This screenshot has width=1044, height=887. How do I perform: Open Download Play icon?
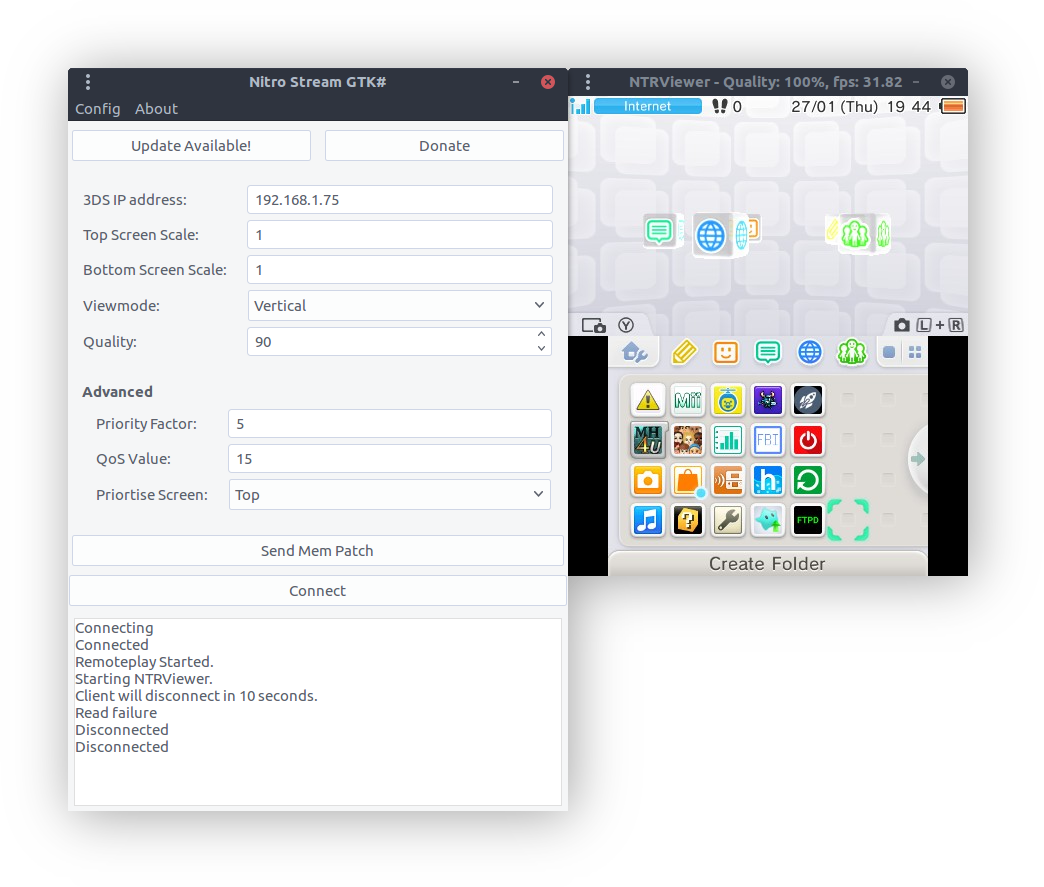[728, 480]
